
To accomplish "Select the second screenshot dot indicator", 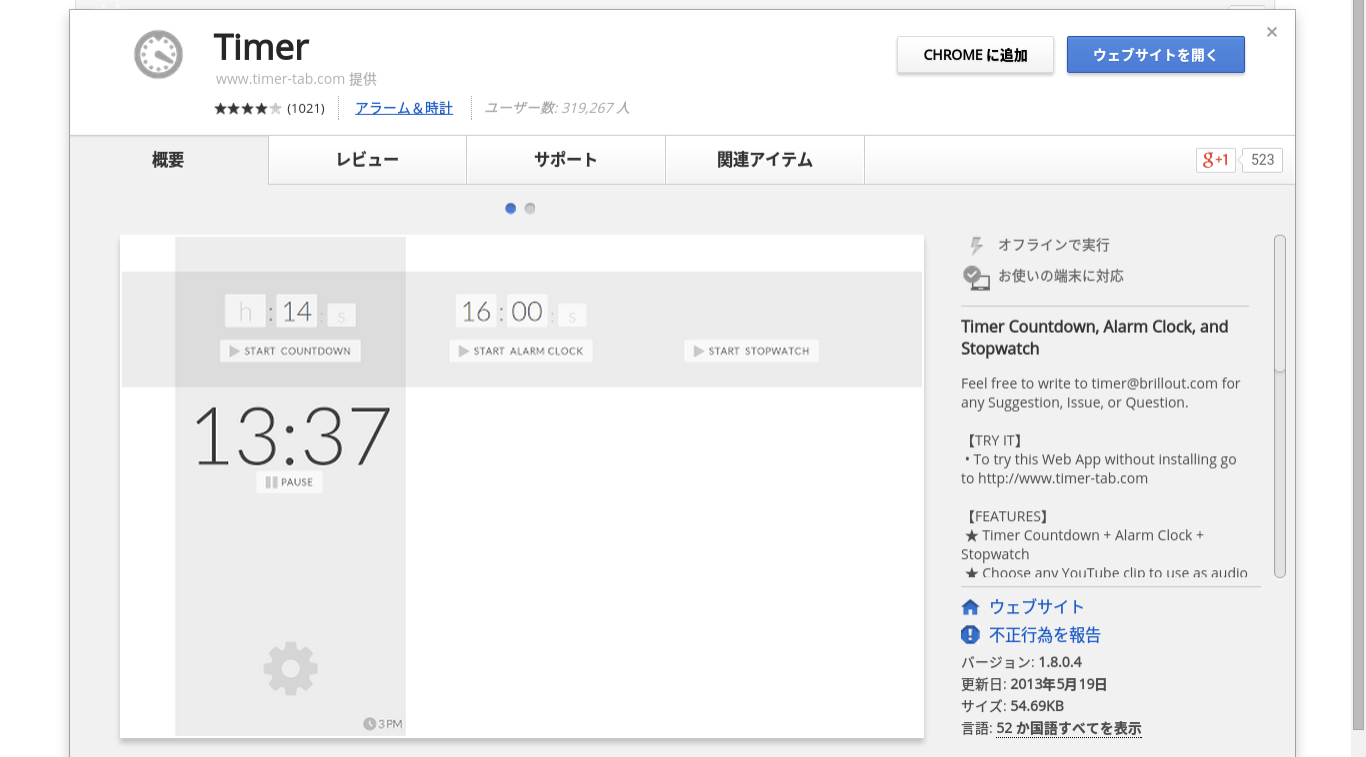I will point(530,208).
